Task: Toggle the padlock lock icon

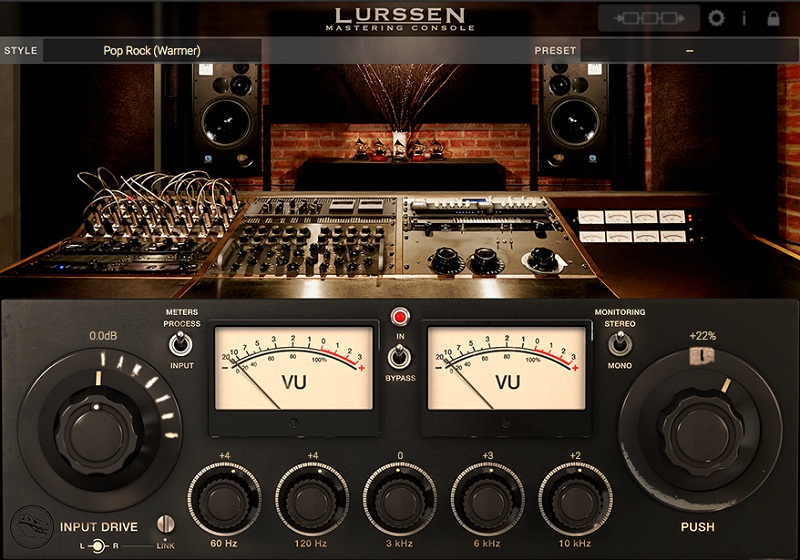Action: 773,18
